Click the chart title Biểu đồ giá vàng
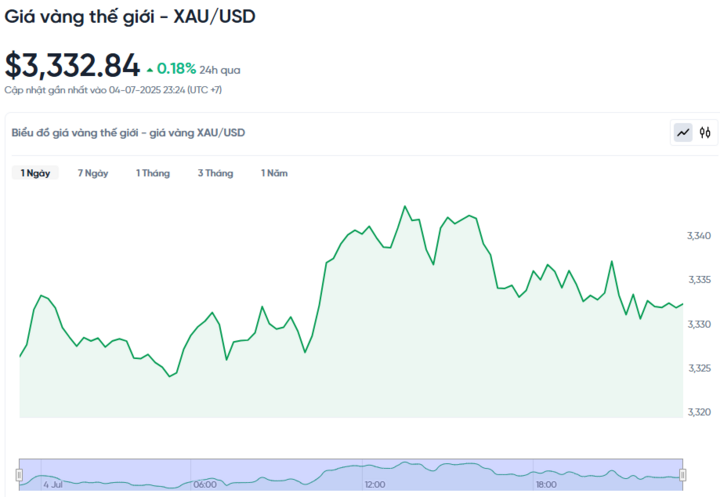The width and height of the screenshot is (720, 497). pos(128,133)
